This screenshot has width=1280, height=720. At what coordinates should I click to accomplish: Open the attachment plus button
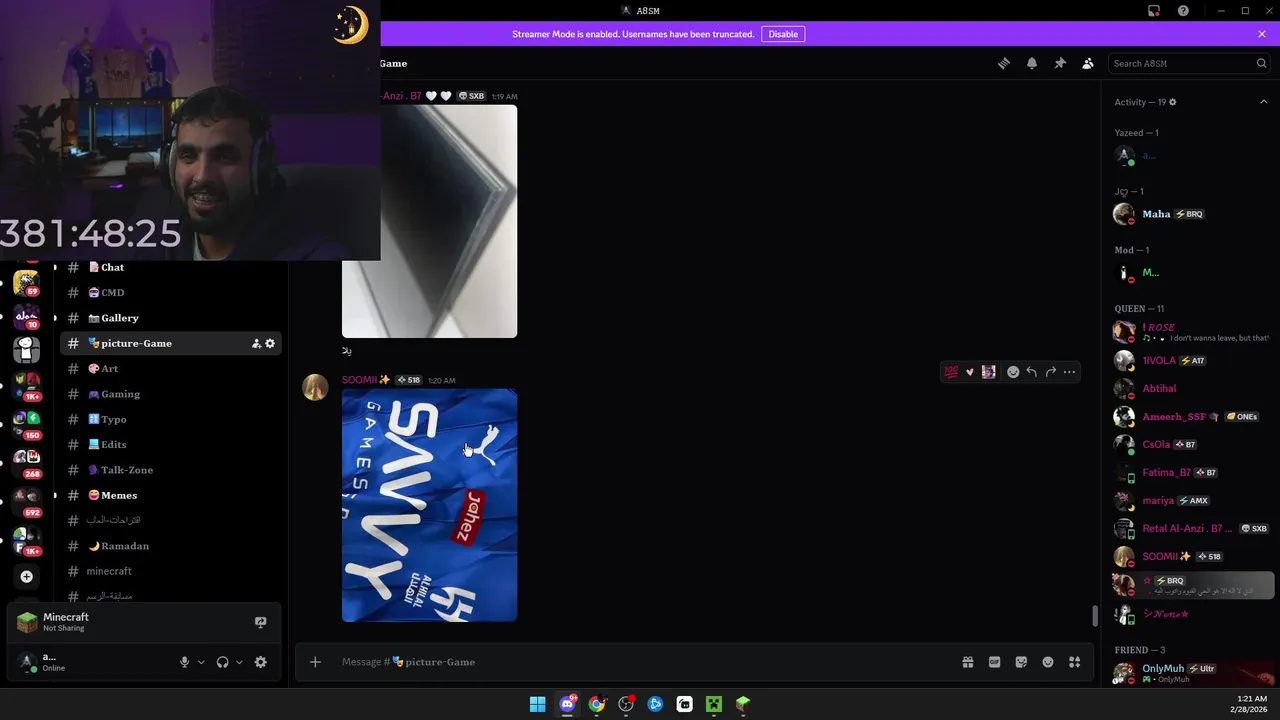[x=315, y=662]
